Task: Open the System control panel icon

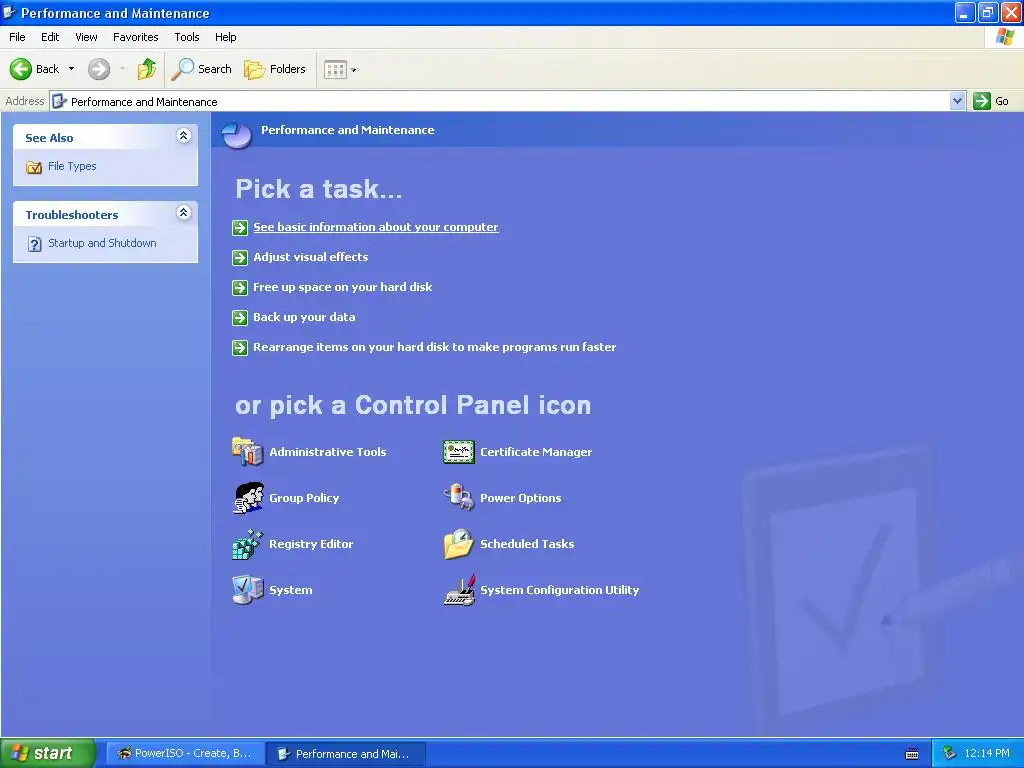Action: tap(248, 590)
